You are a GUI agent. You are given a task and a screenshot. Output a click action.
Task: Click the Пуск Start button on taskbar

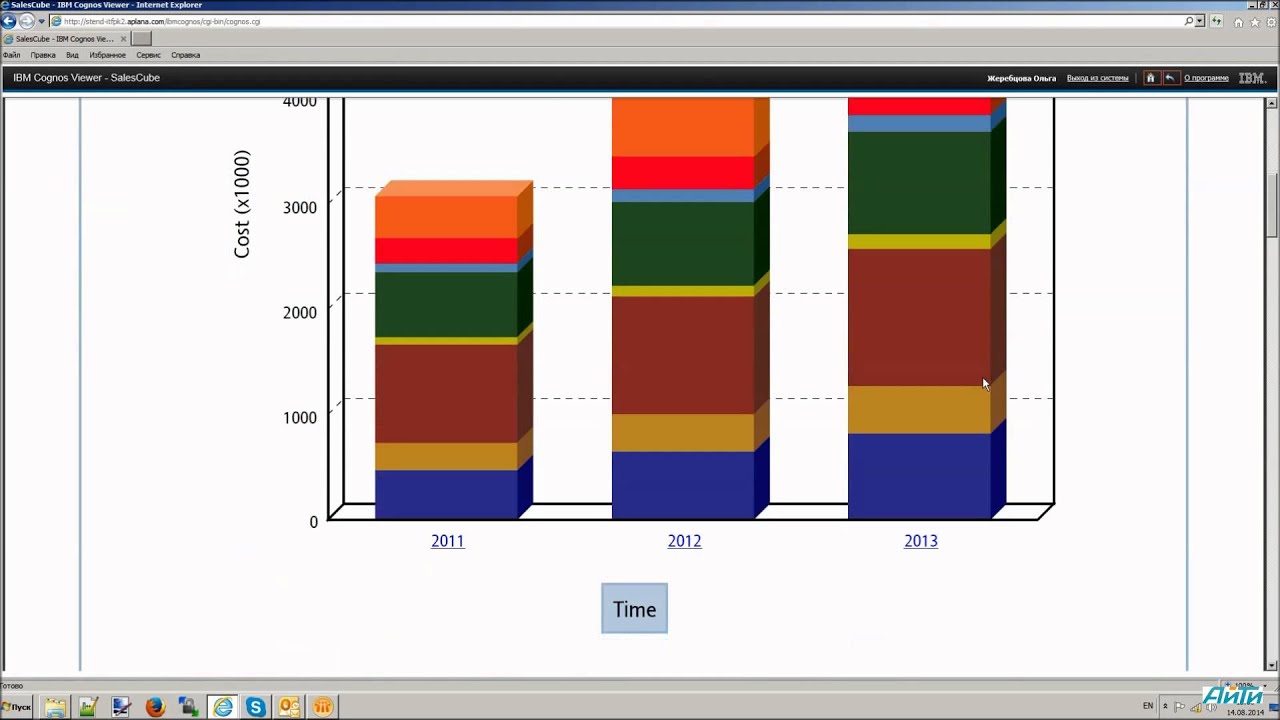pyautogui.click(x=17, y=707)
